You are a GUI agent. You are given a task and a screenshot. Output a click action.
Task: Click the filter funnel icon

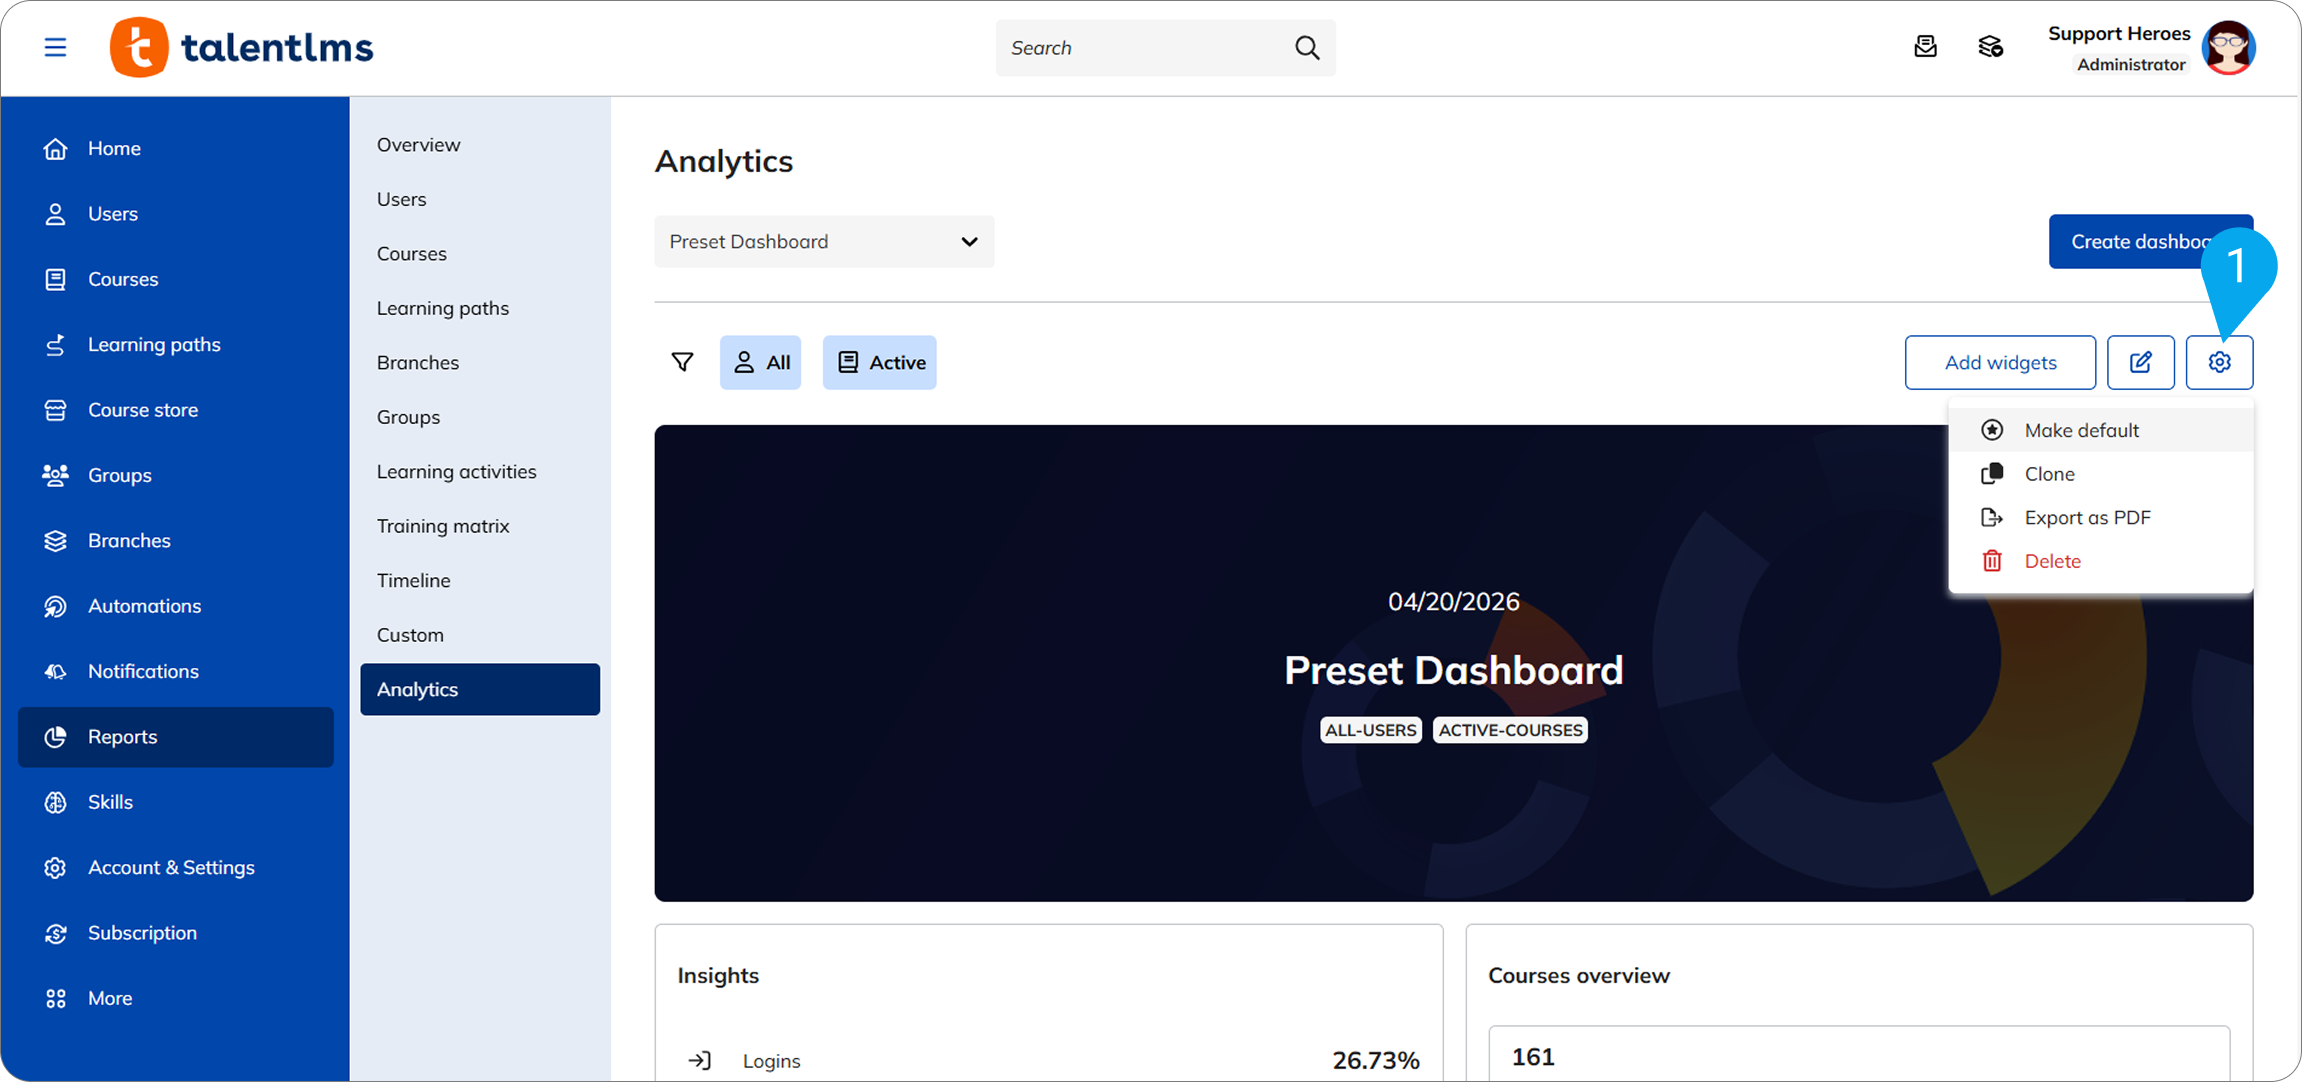coord(682,362)
